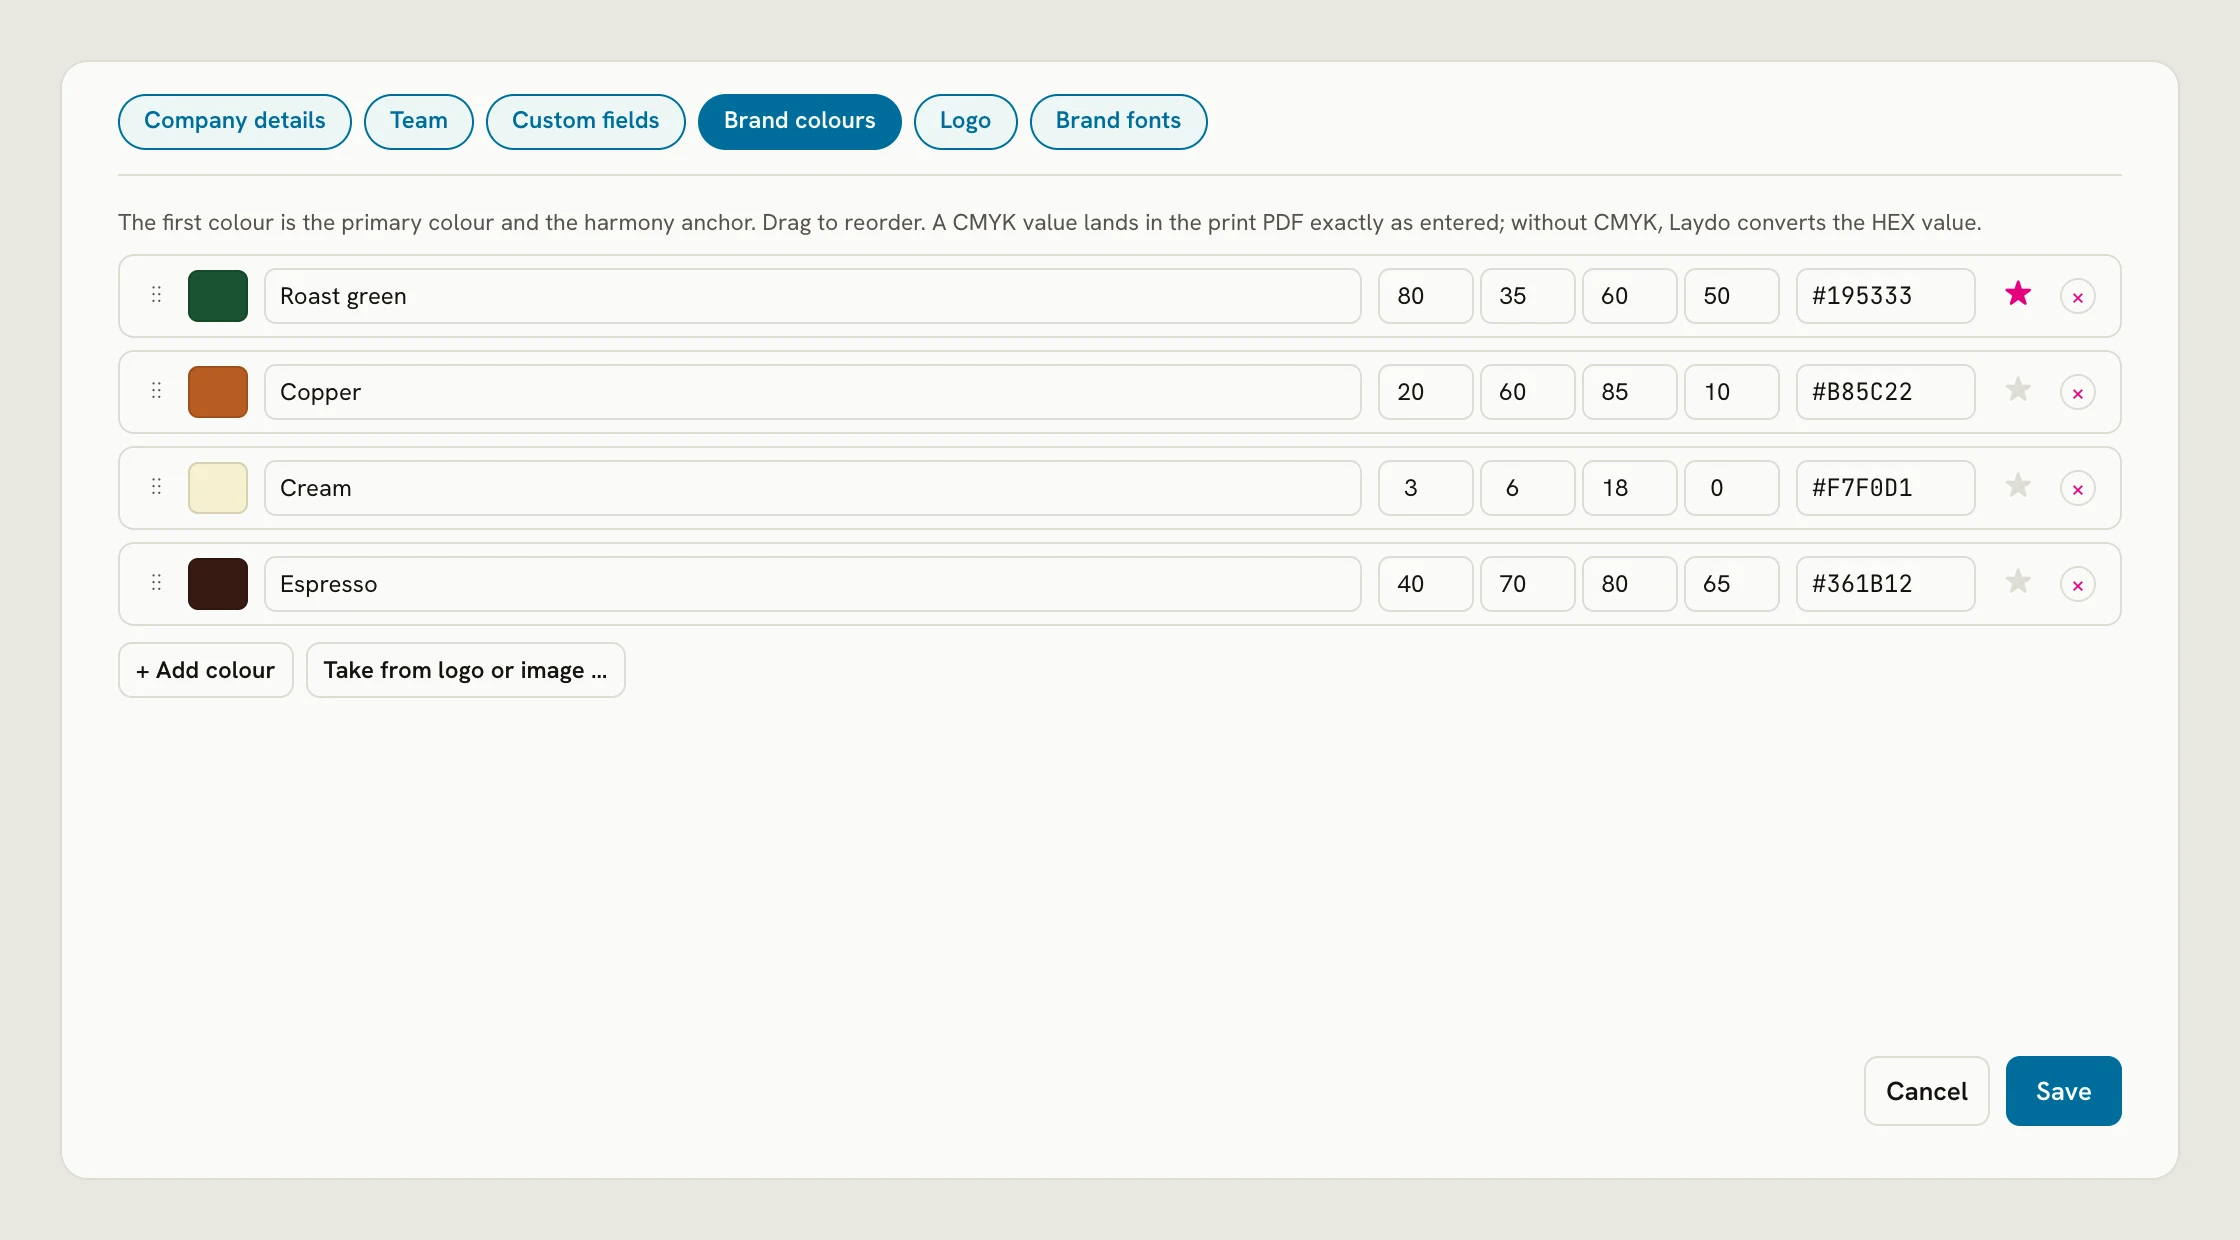
Task: Save the brand colours
Action: 2063,1091
